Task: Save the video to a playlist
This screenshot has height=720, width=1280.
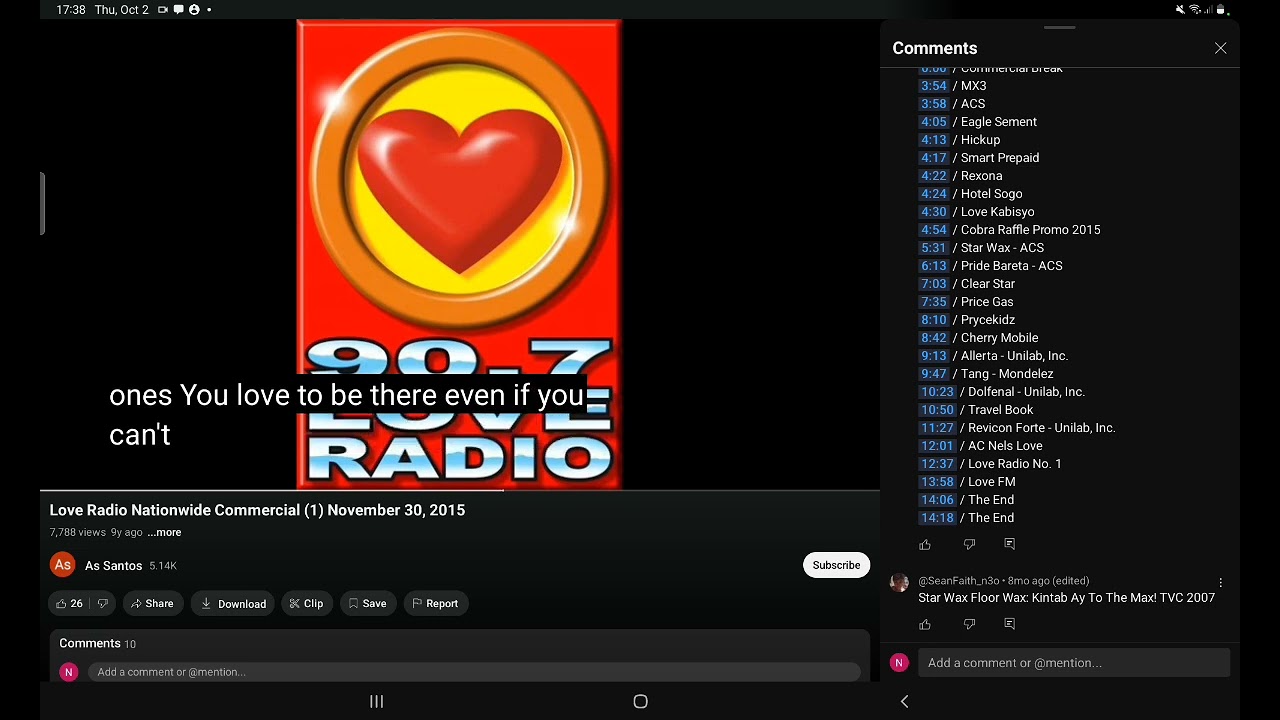Action: pos(367,603)
